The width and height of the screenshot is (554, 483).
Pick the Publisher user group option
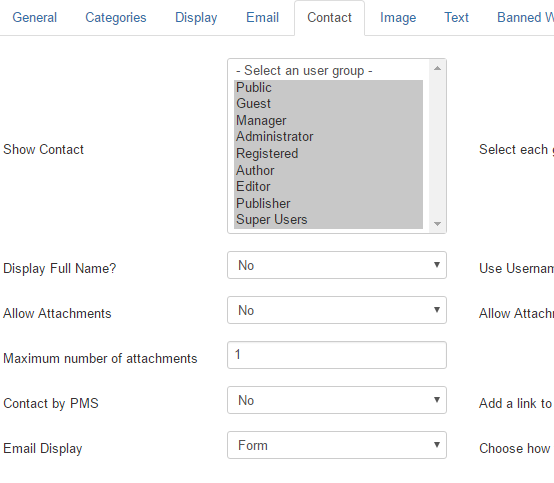click(328, 203)
